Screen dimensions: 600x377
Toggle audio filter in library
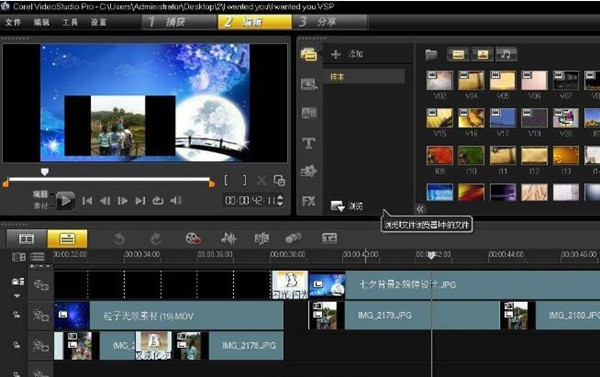[506, 55]
